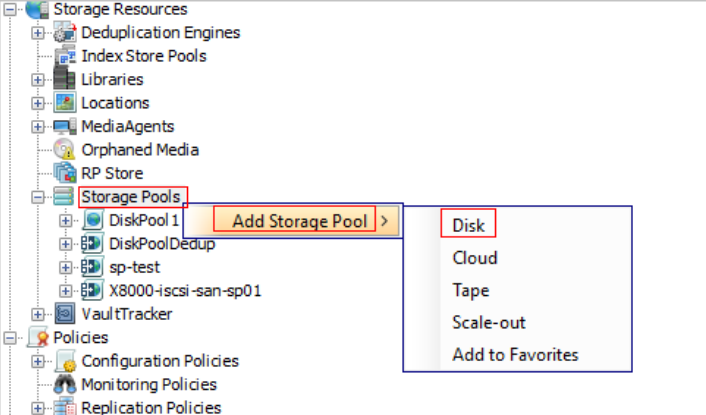
Task: Click the MediaAgents icon
Action: click(65, 126)
